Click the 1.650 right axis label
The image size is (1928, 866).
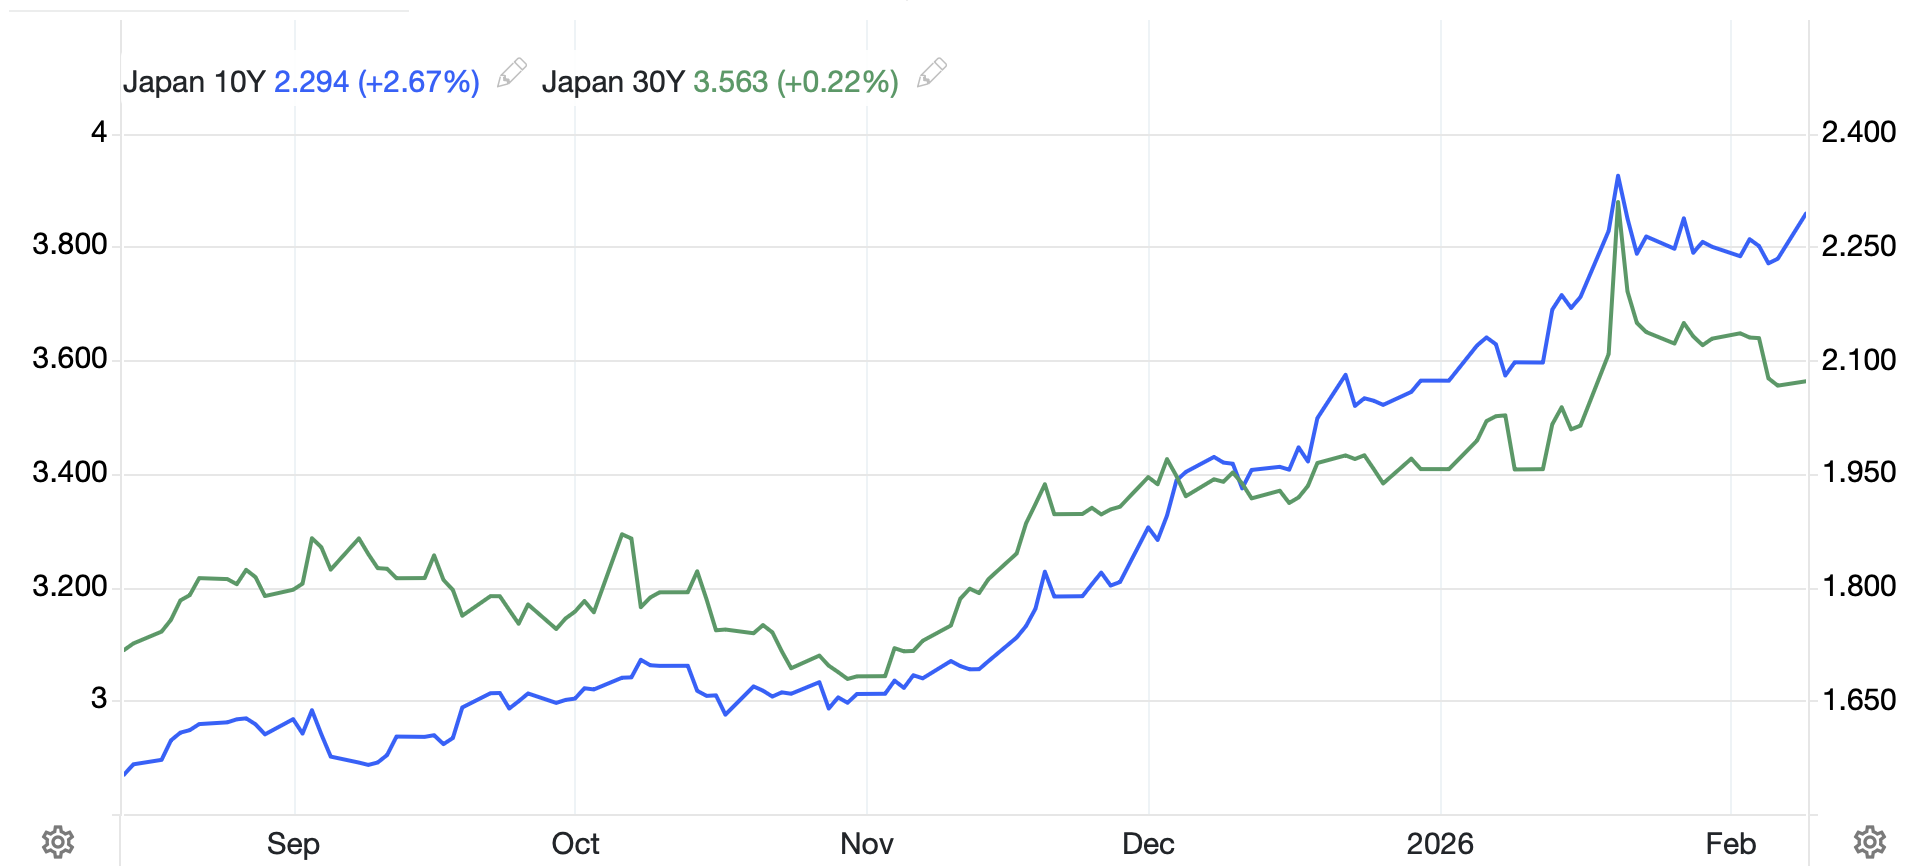(1858, 700)
